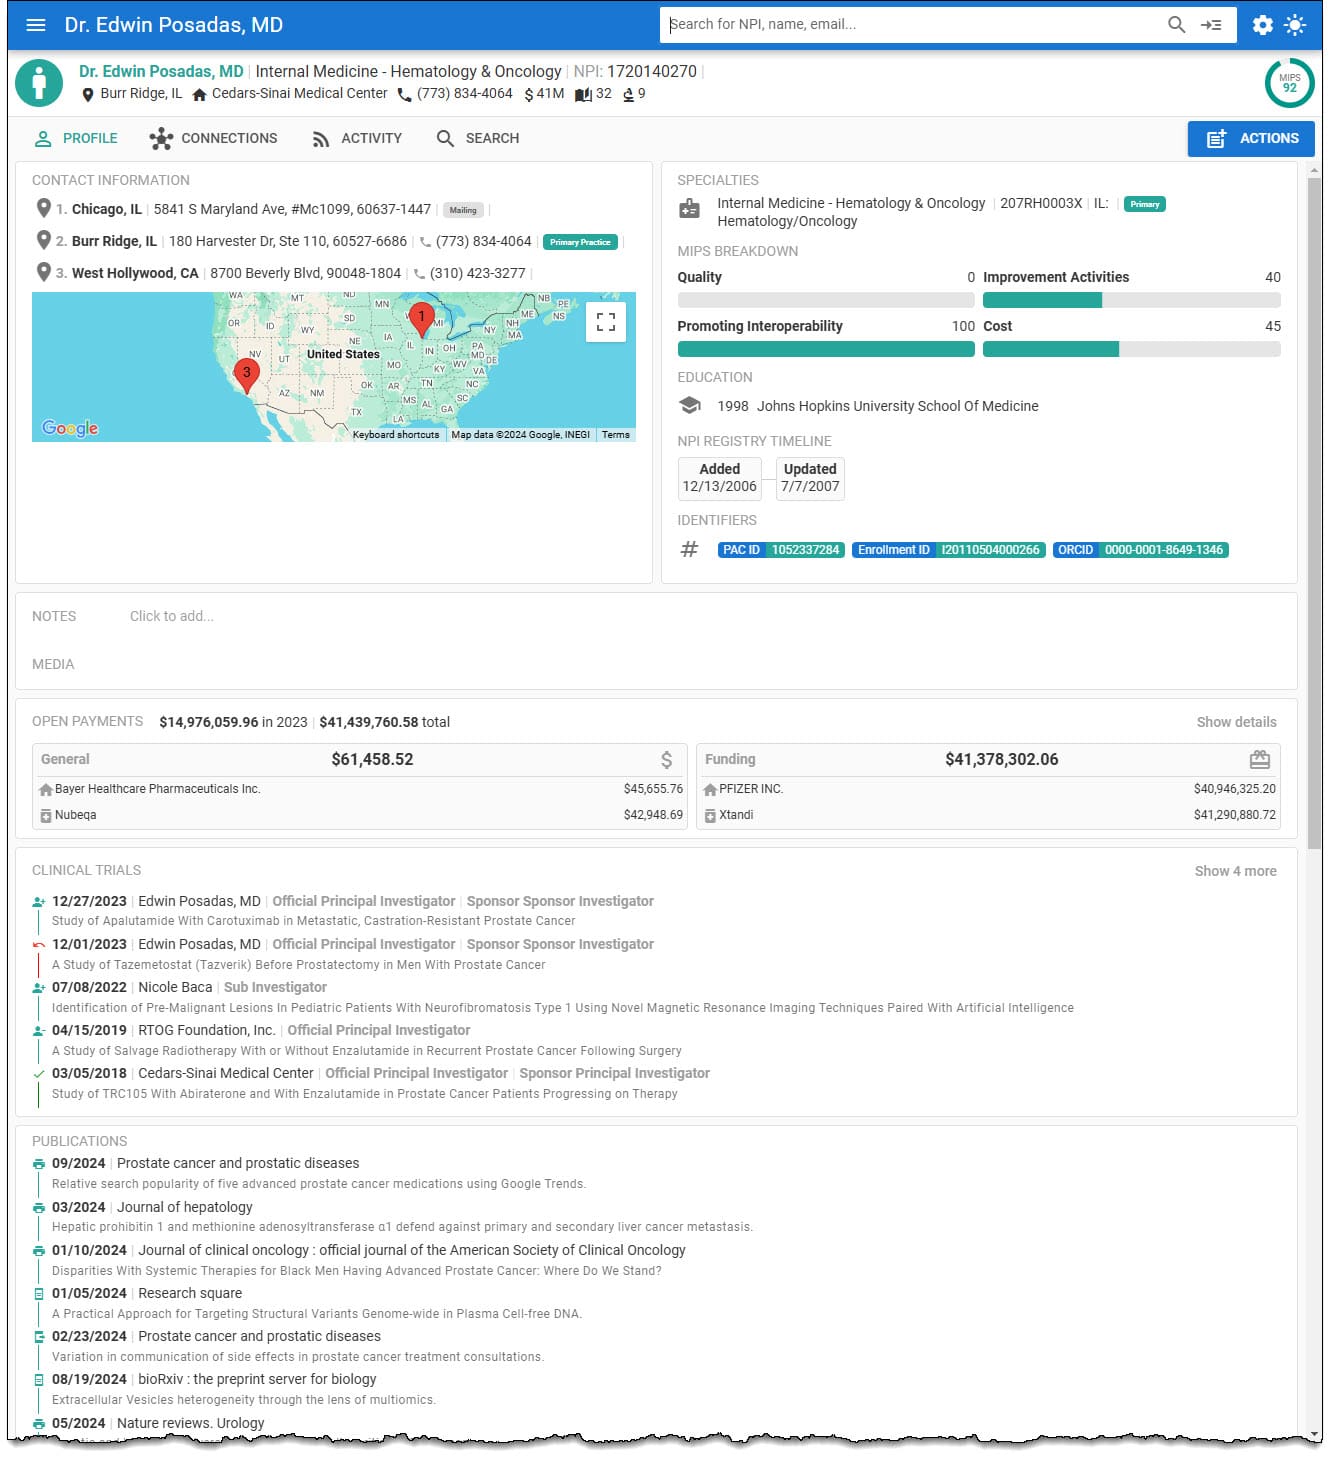Click the ORCID identifier badge
This screenshot has width=1331, height=1458.
click(1141, 550)
